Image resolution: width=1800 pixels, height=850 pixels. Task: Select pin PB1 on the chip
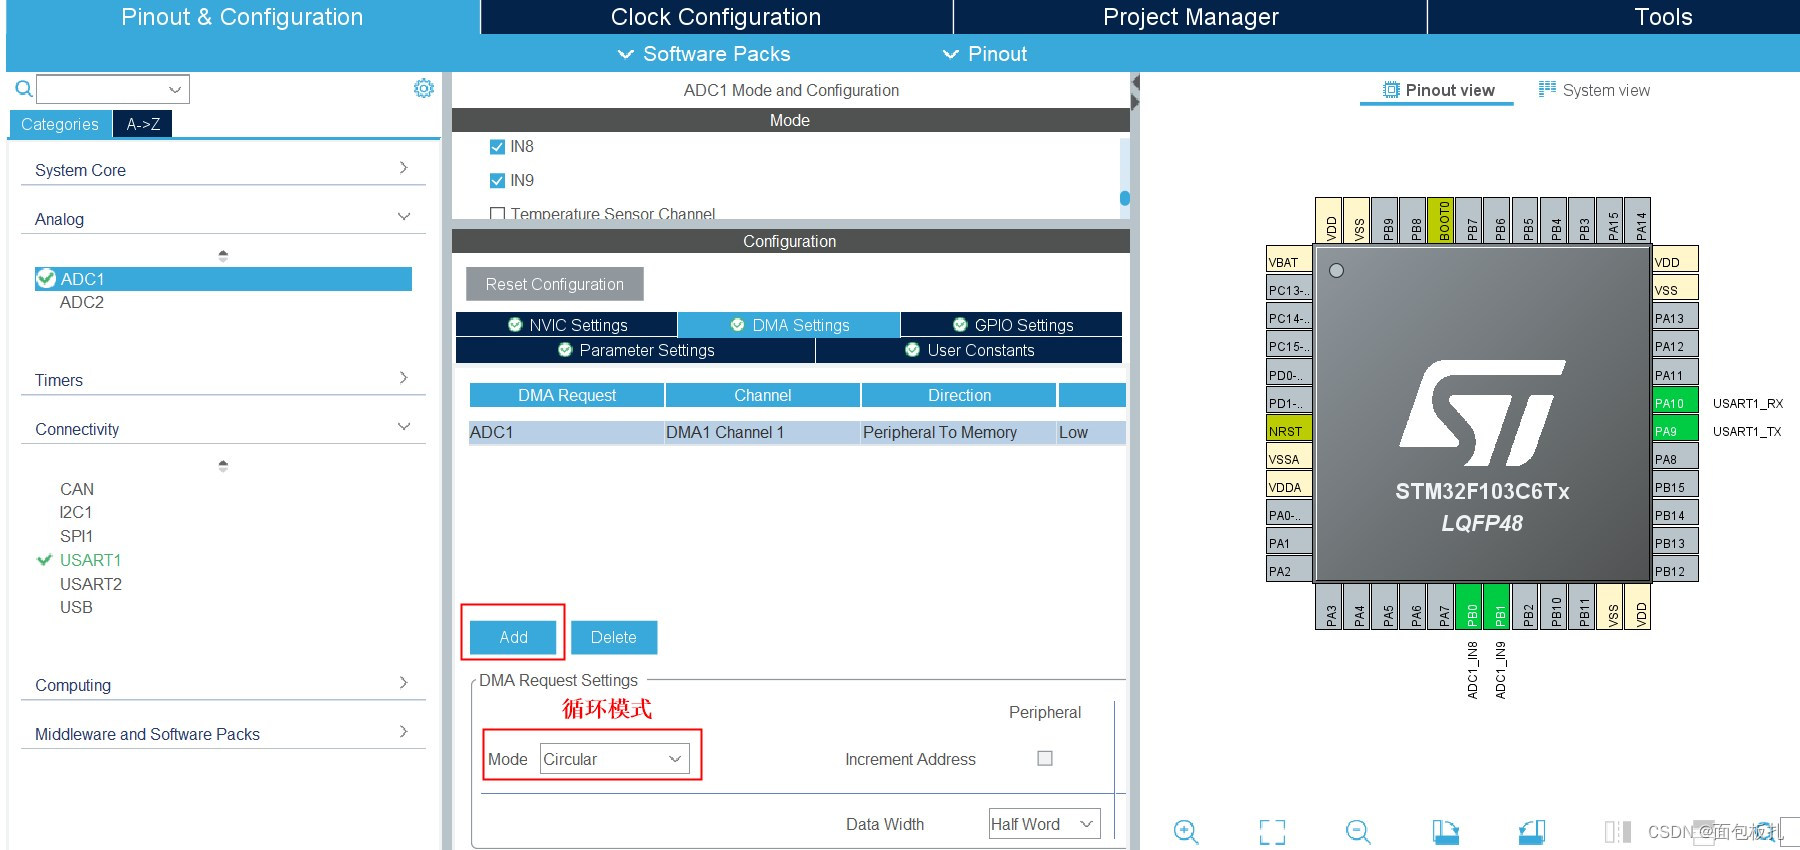tap(1499, 606)
